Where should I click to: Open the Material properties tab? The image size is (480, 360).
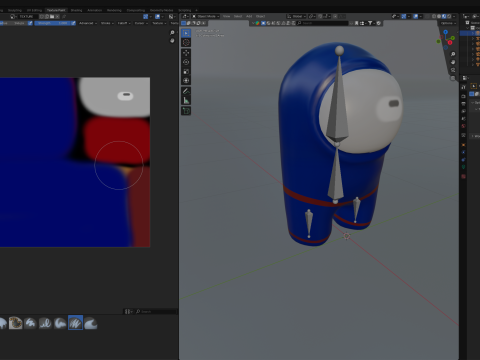[463, 176]
